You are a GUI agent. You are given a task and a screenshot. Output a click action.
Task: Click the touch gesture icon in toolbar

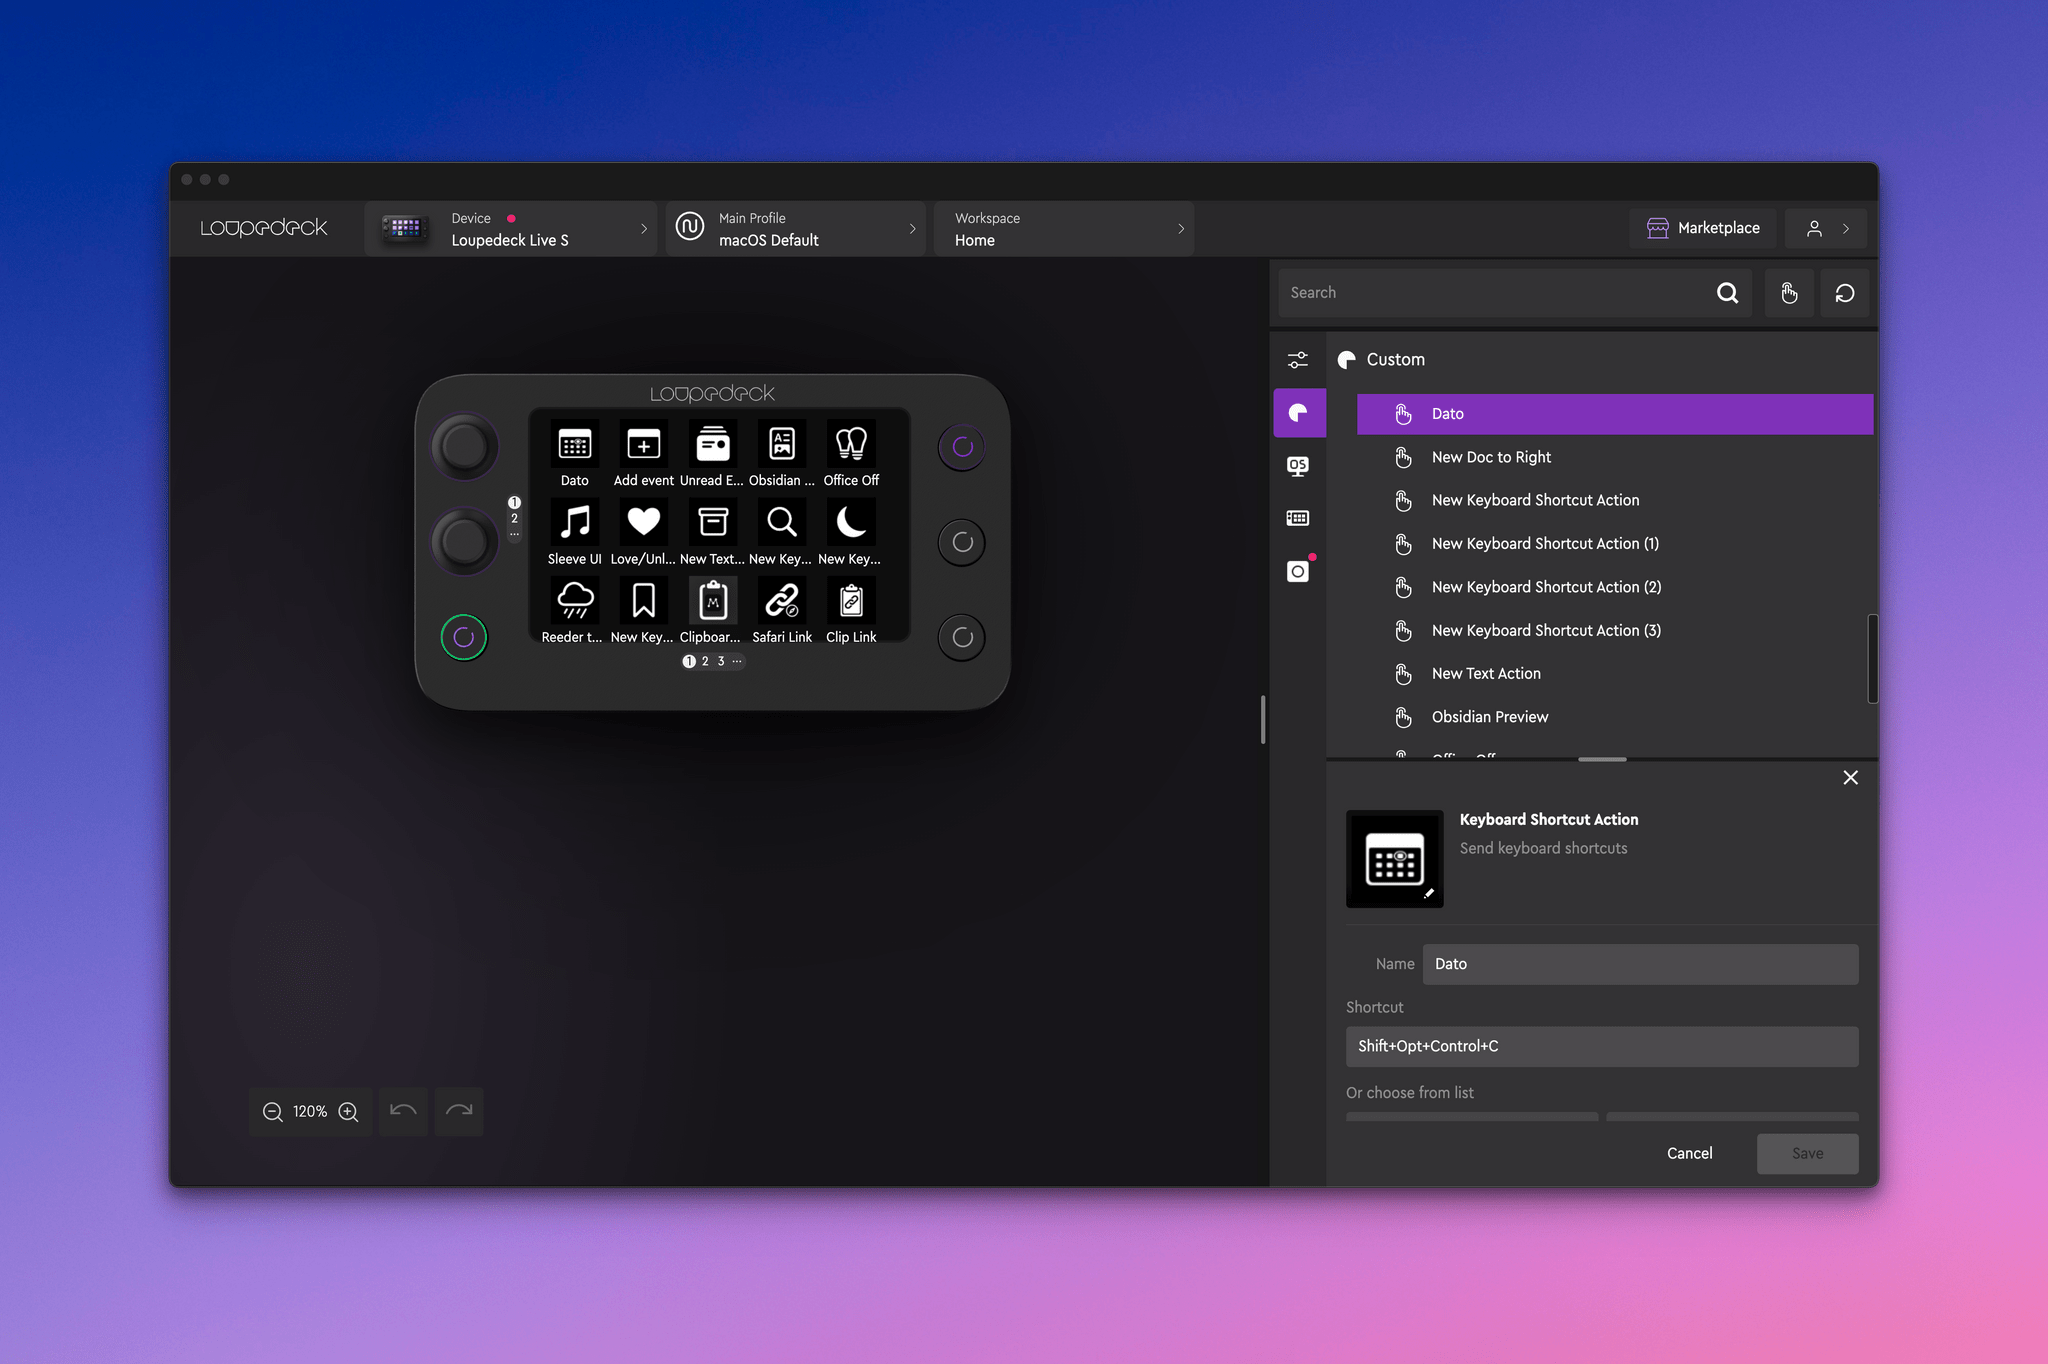1788,292
